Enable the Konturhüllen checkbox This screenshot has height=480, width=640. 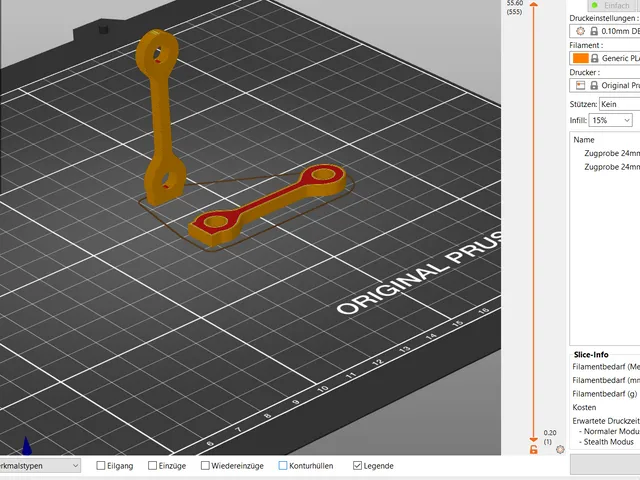(x=283, y=465)
